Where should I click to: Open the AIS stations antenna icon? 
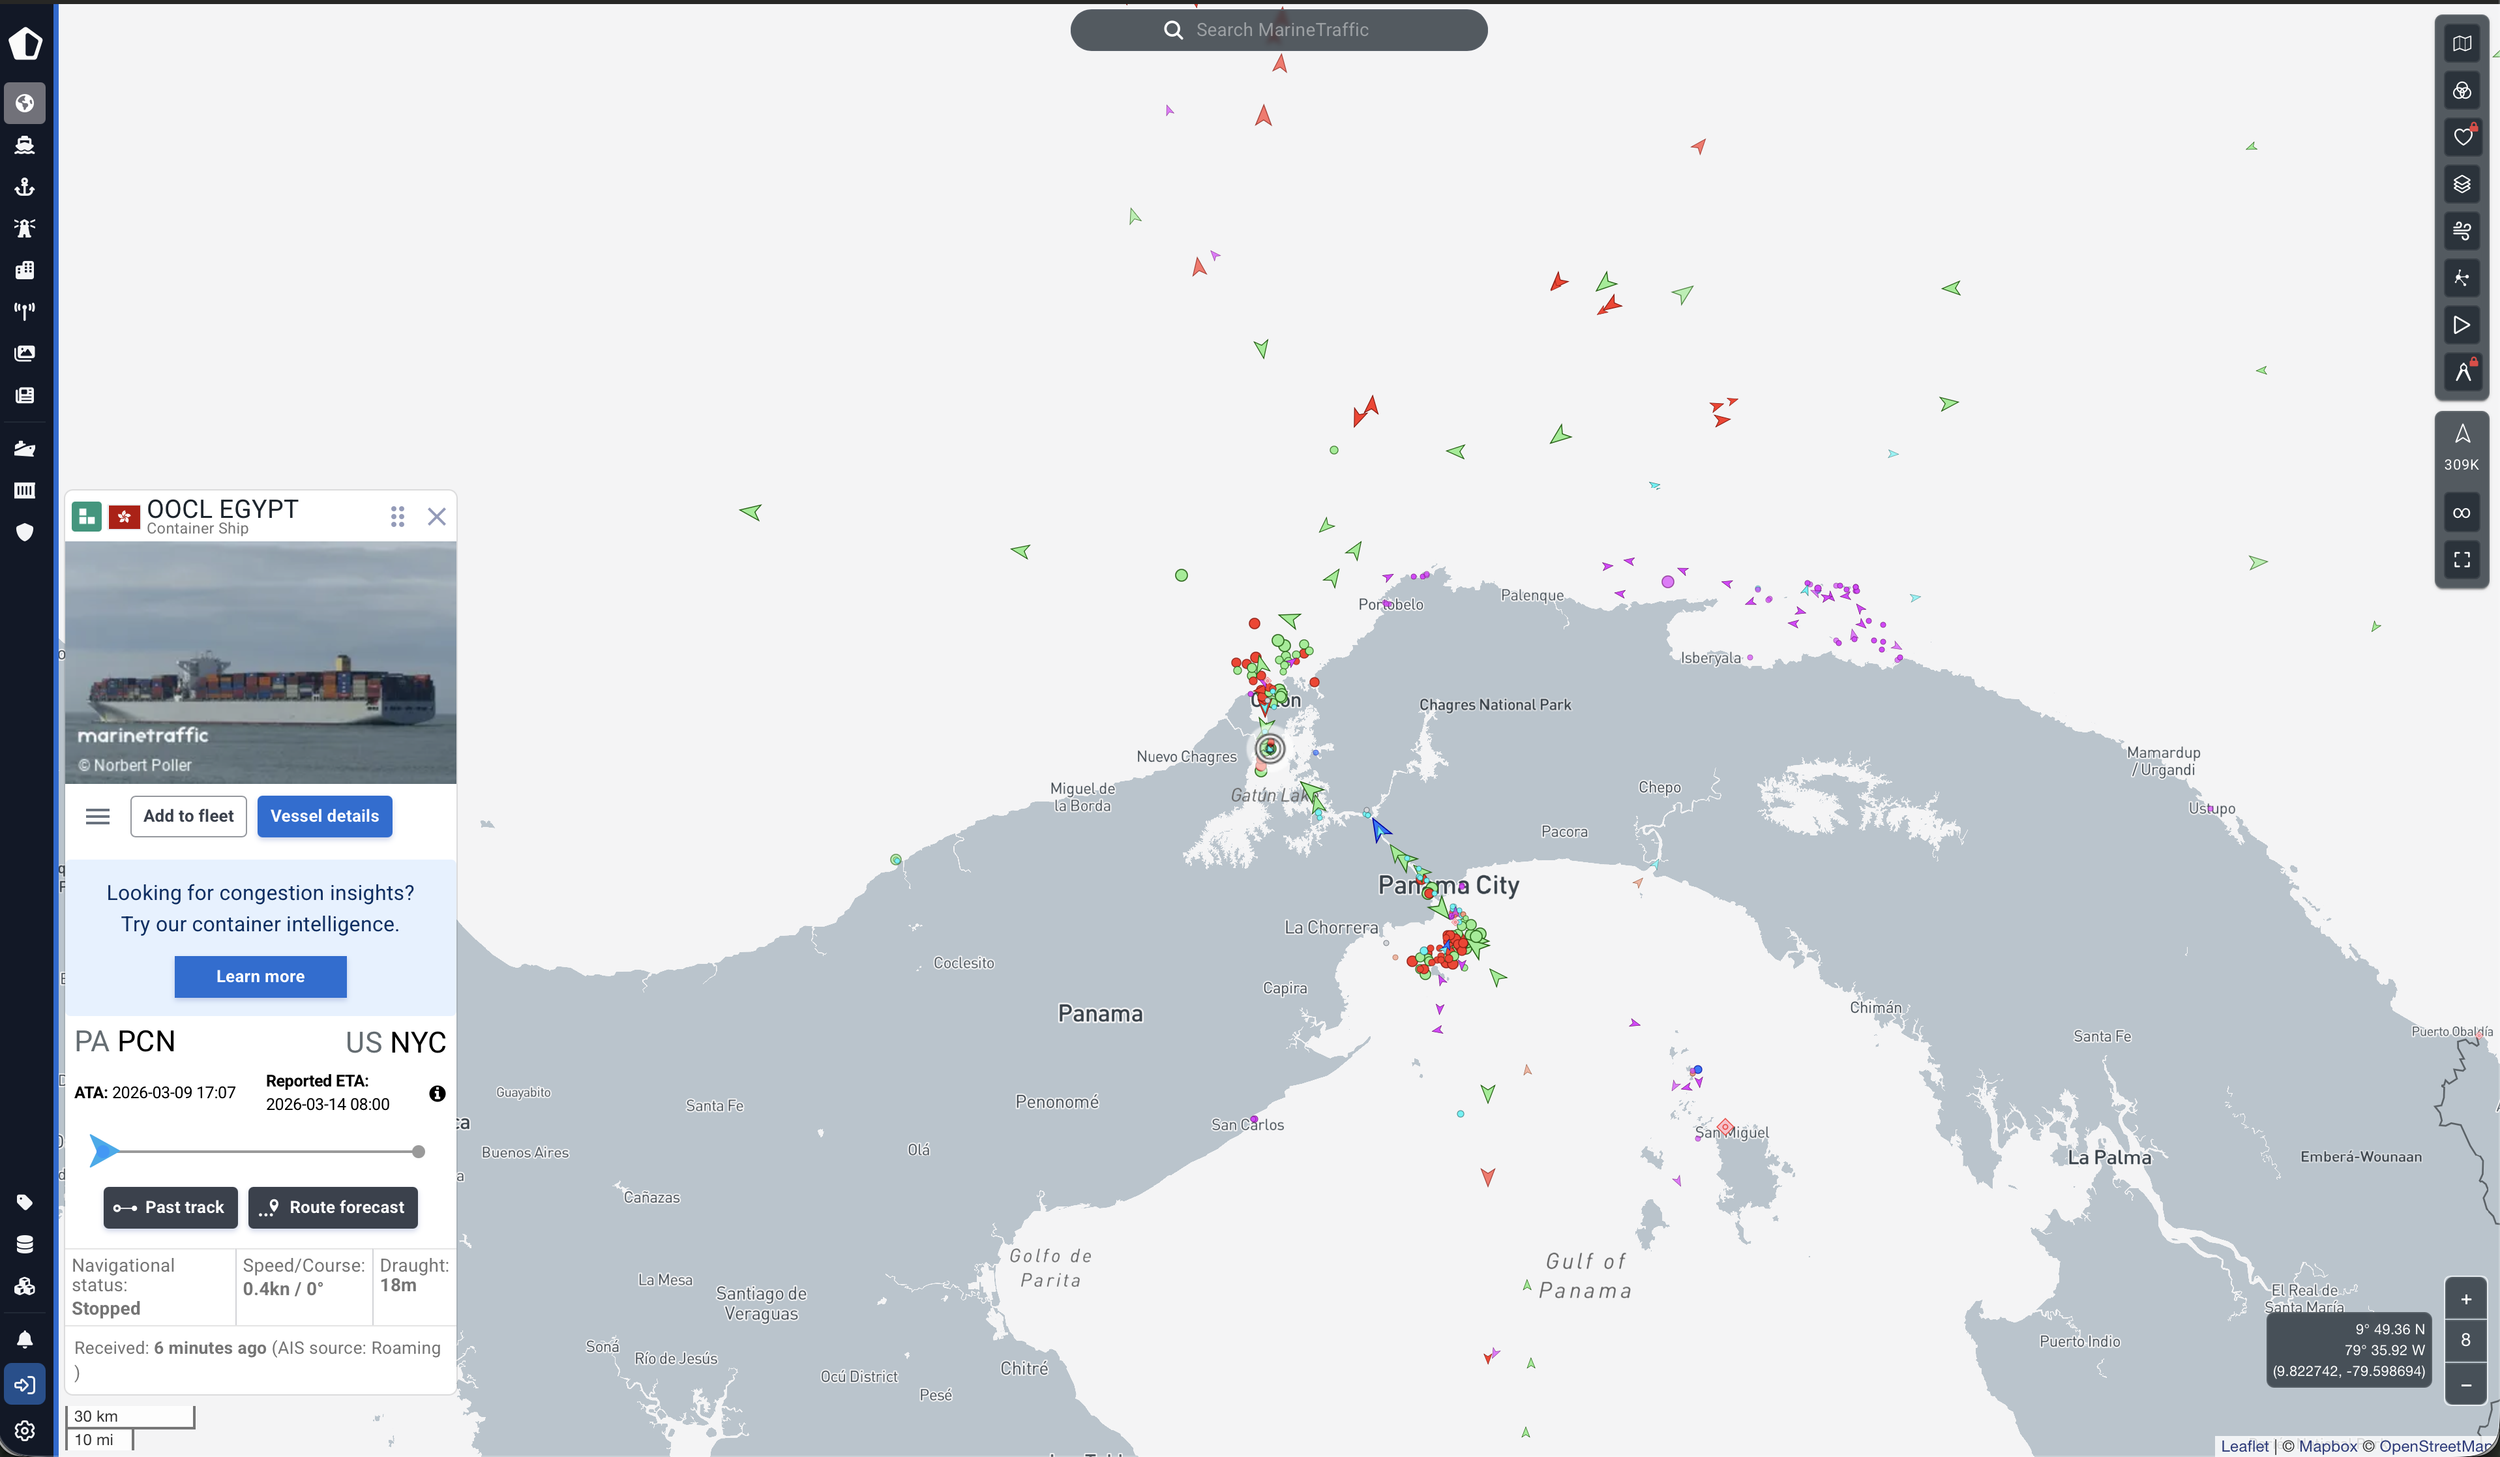tap(24, 311)
